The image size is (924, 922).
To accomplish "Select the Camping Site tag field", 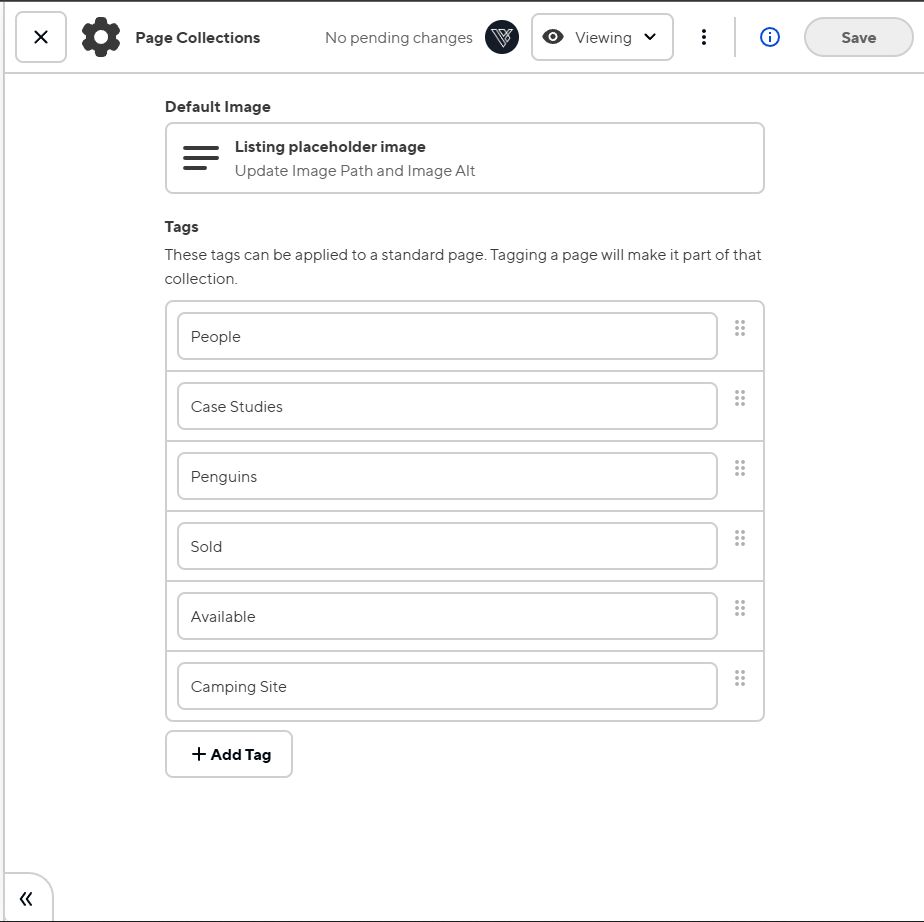I will 447,686.
